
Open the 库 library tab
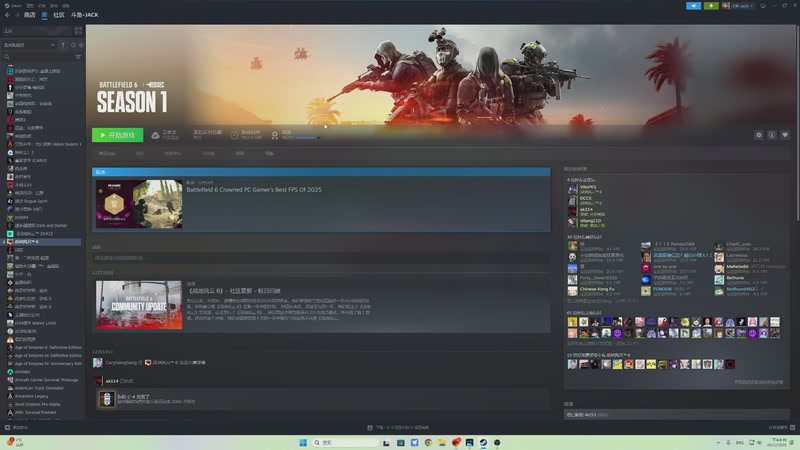point(44,15)
